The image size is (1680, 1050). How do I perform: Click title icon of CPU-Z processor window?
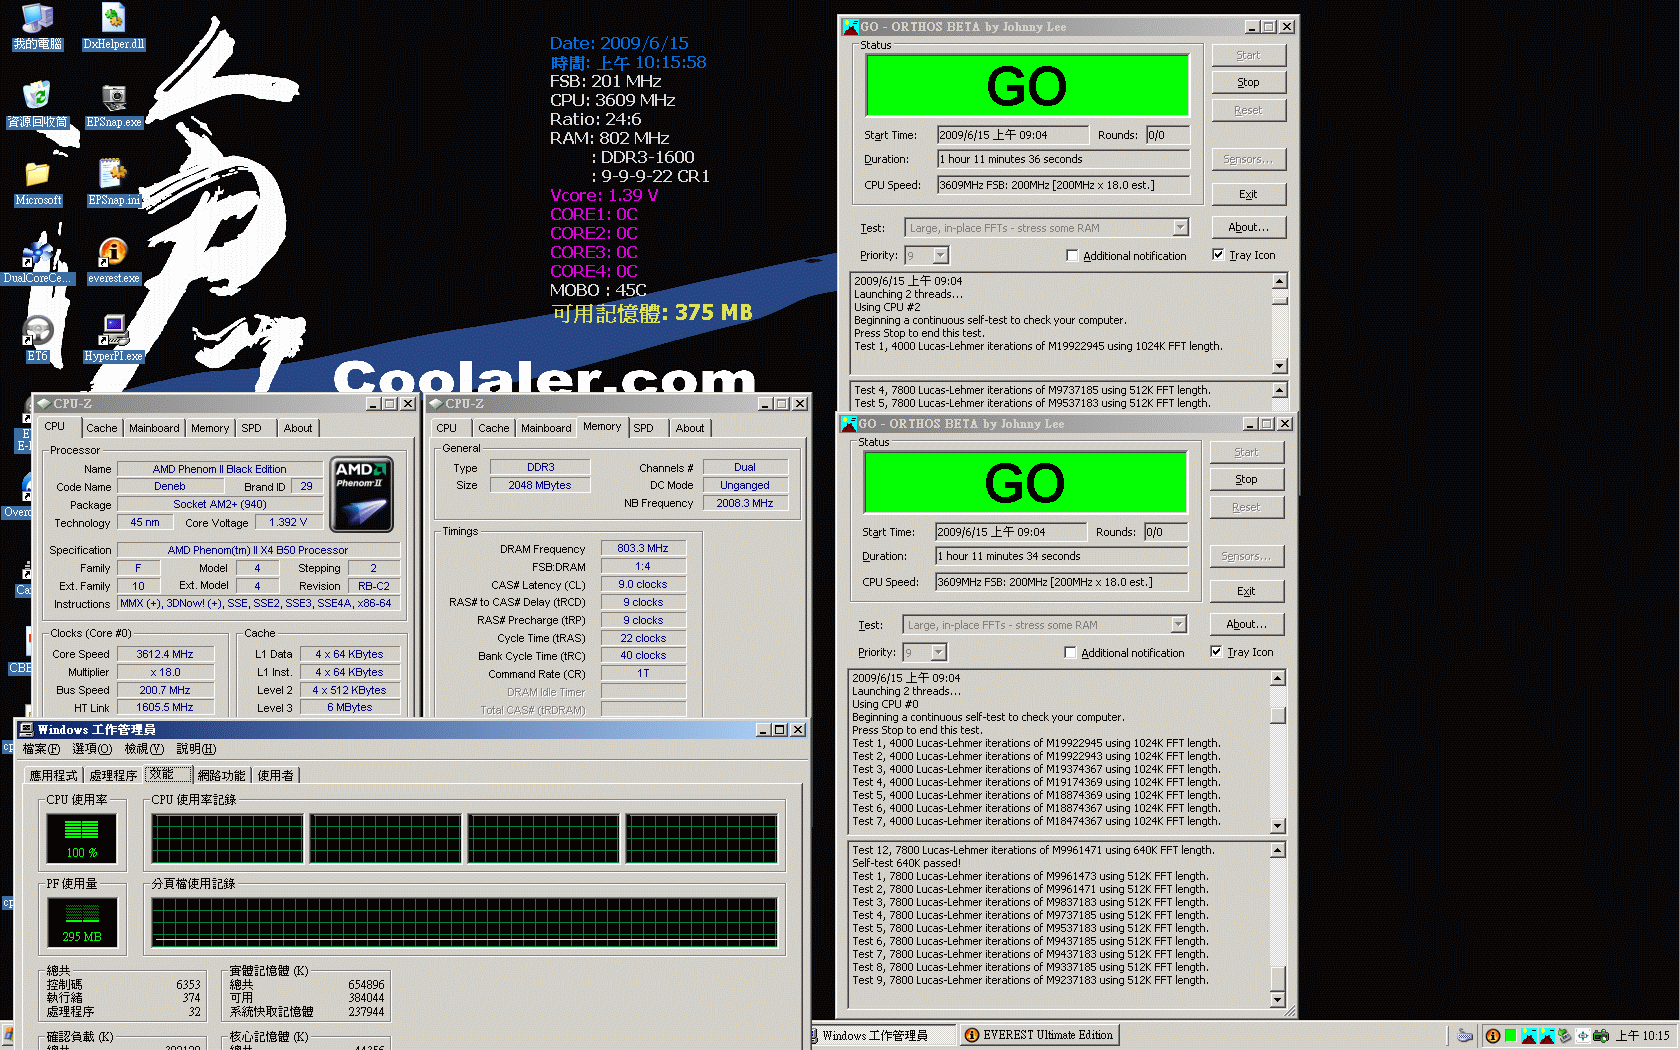pos(43,404)
